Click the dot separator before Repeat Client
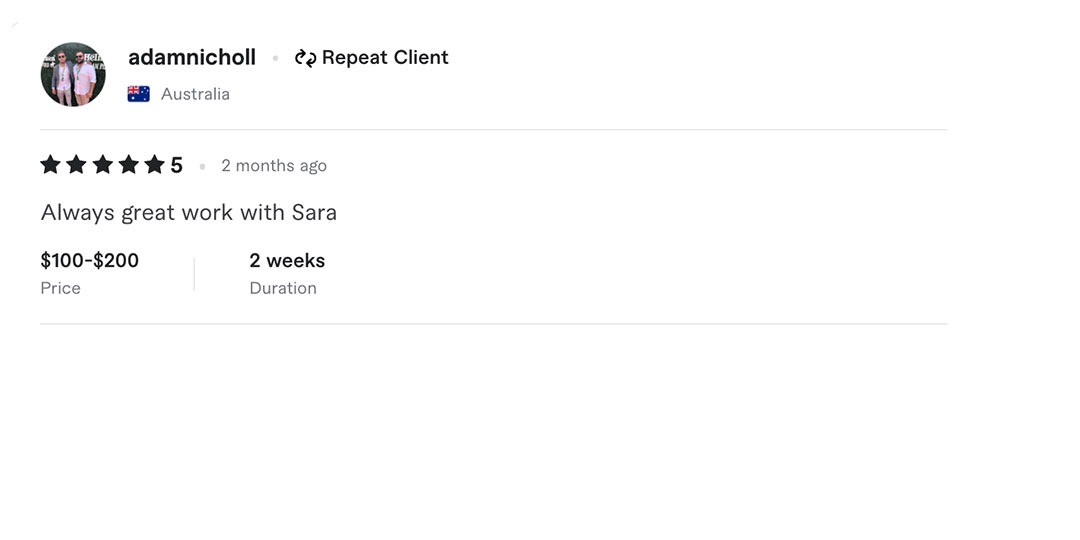The image size is (1080, 540). (x=275, y=59)
